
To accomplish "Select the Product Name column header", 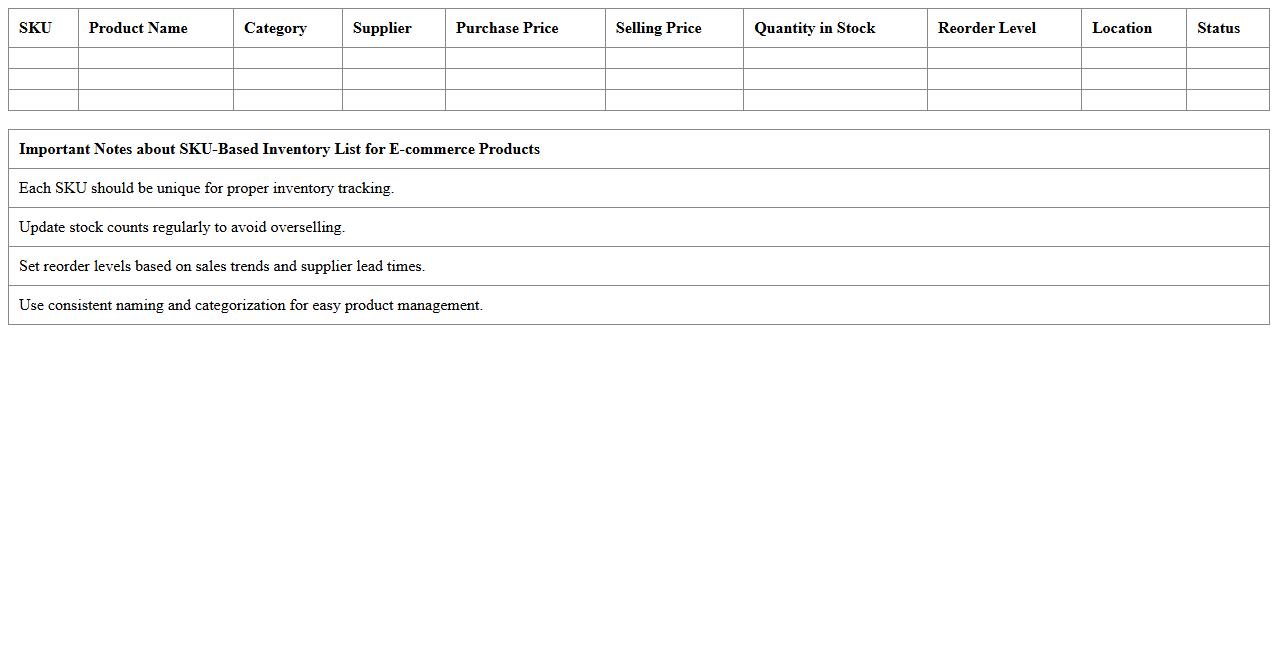I will tap(138, 28).
